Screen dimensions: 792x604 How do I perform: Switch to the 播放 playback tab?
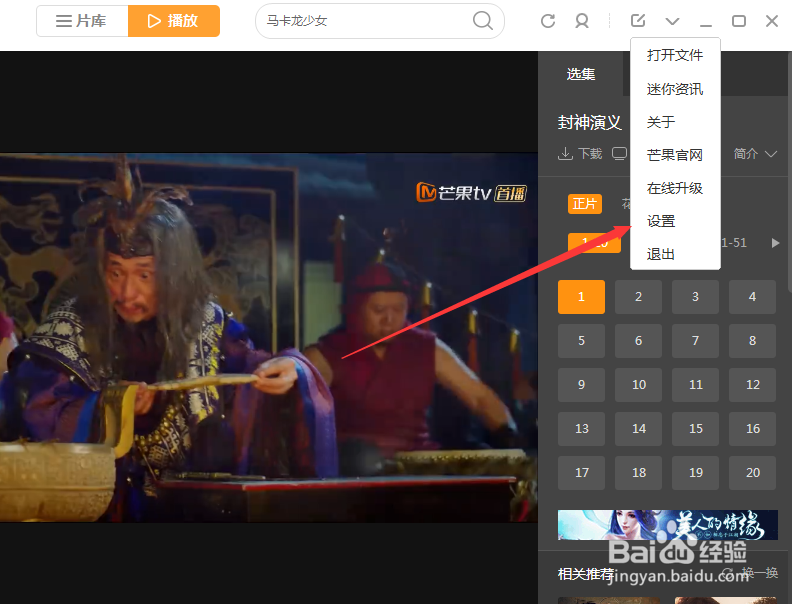coord(174,21)
